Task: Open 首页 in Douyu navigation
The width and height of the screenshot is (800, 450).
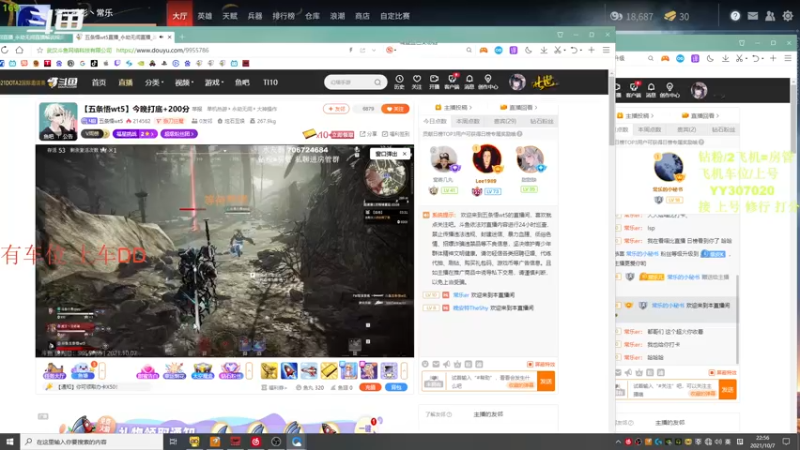Action: click(x=98, y=82)
